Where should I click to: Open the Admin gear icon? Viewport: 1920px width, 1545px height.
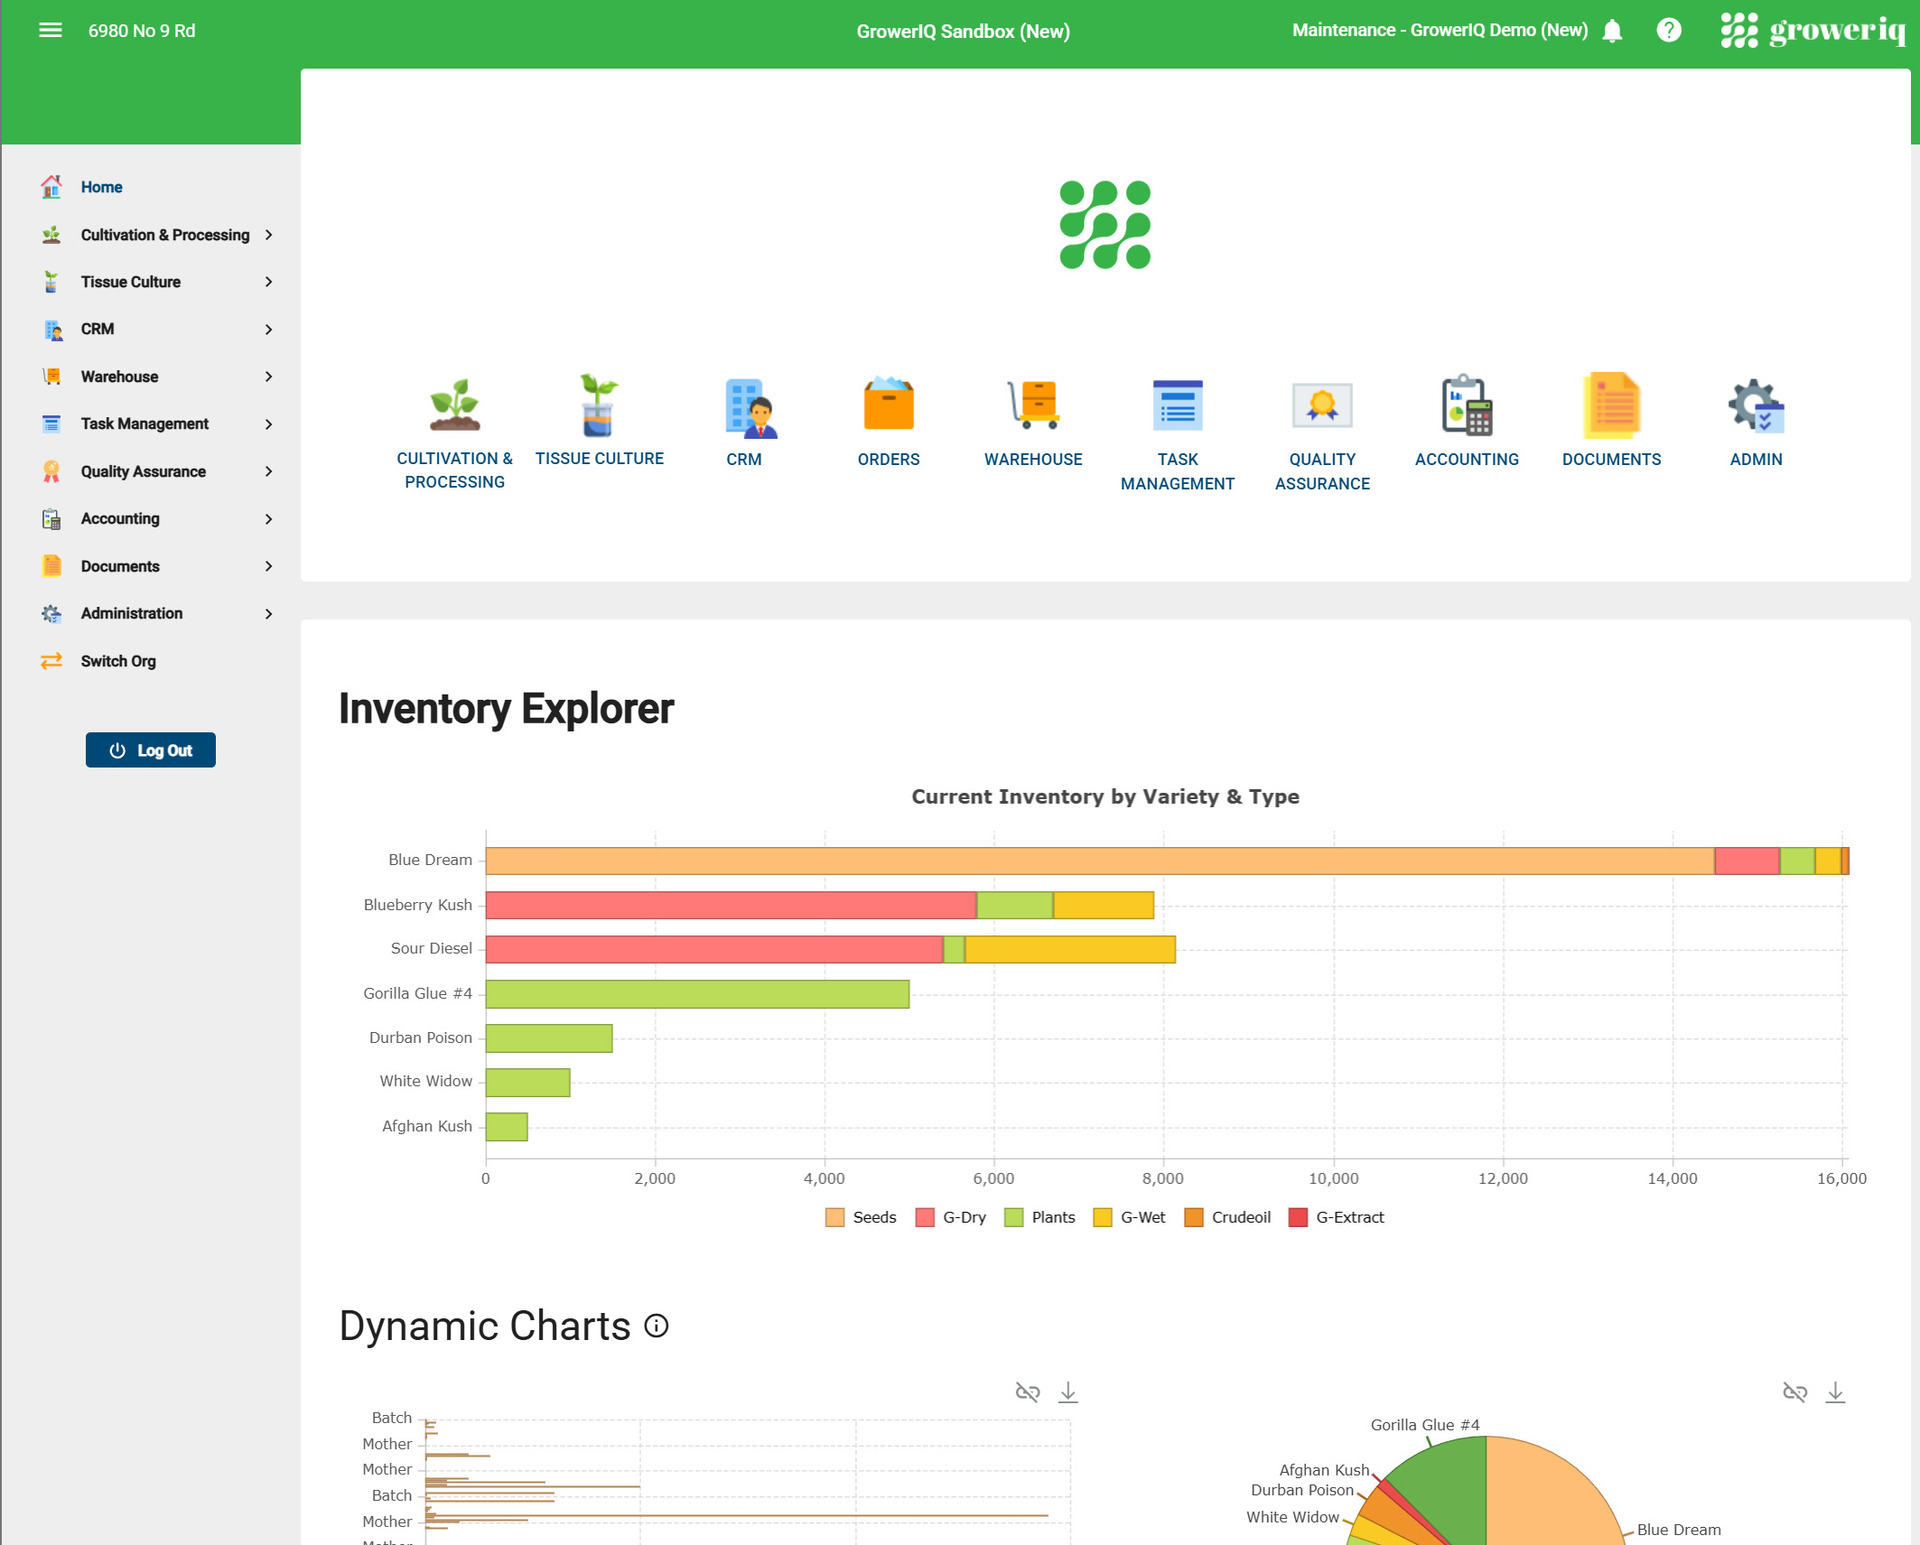[x=1756, y=405]
